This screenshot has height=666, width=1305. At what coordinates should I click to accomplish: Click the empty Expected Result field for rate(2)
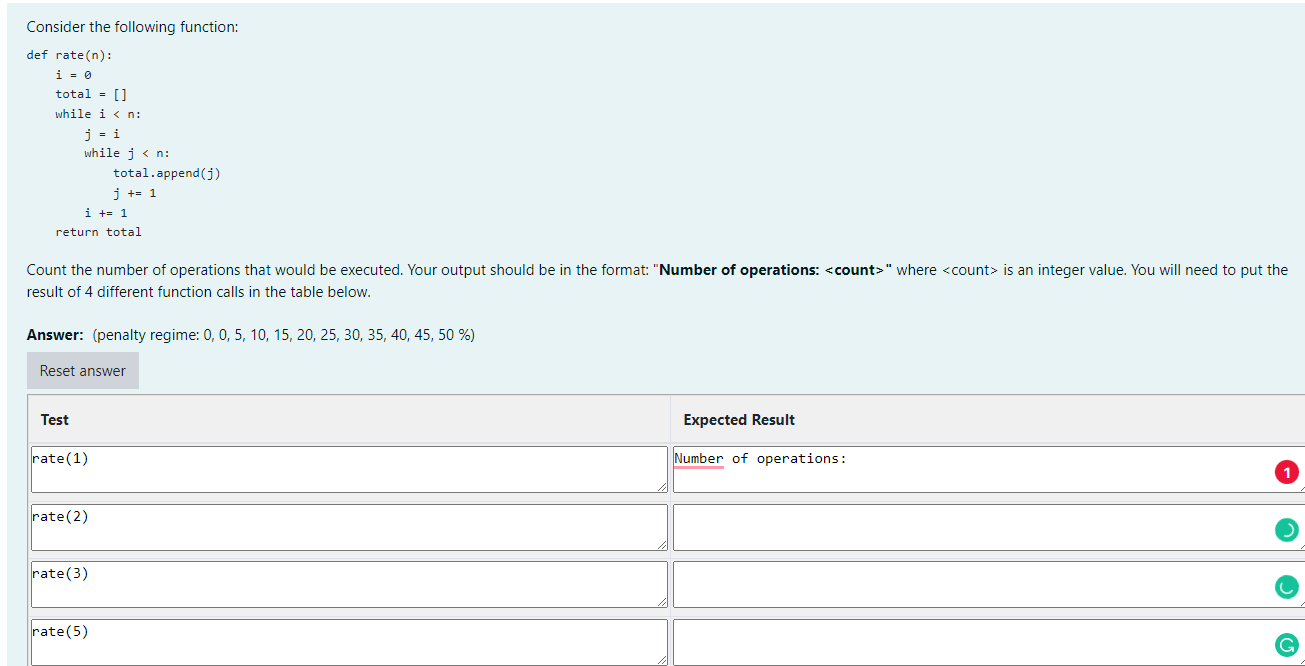click(x=988, y=527)
